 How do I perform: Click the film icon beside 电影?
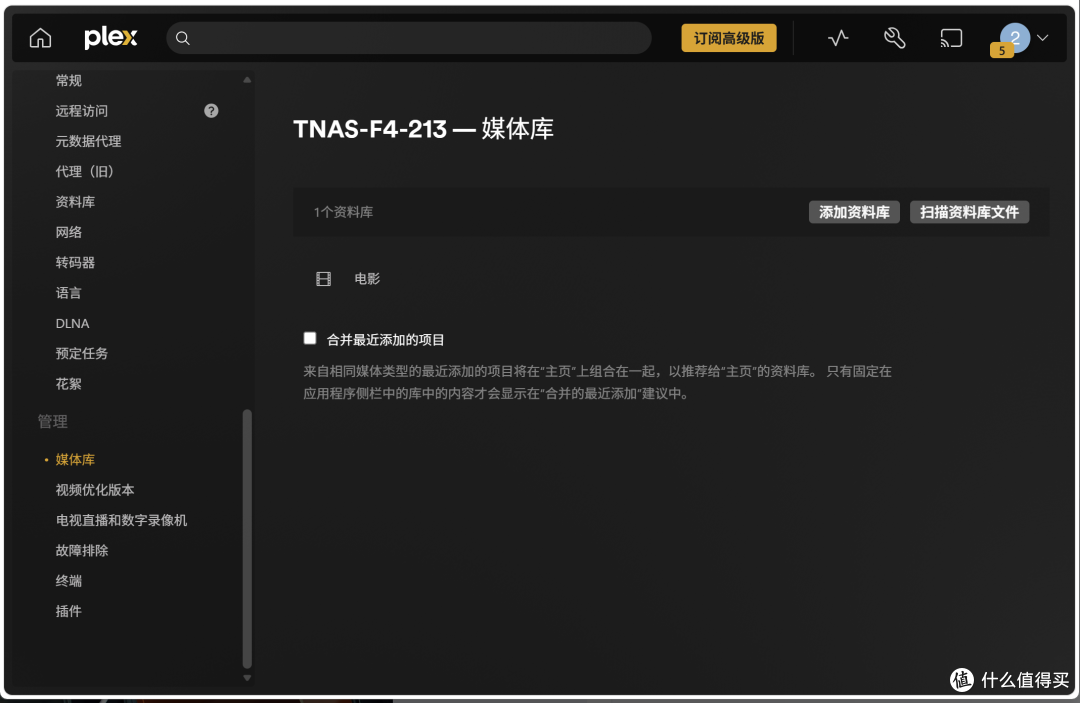point(323,279)
